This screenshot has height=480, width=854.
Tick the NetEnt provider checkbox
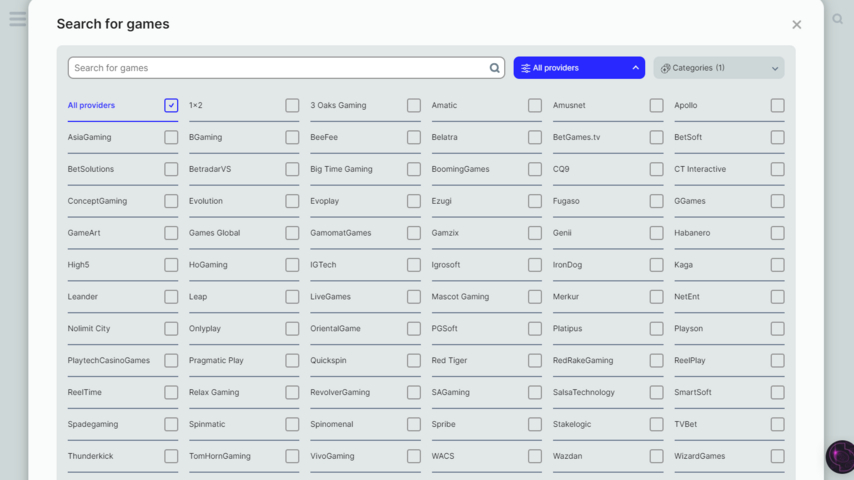click(x=777, y=296)
